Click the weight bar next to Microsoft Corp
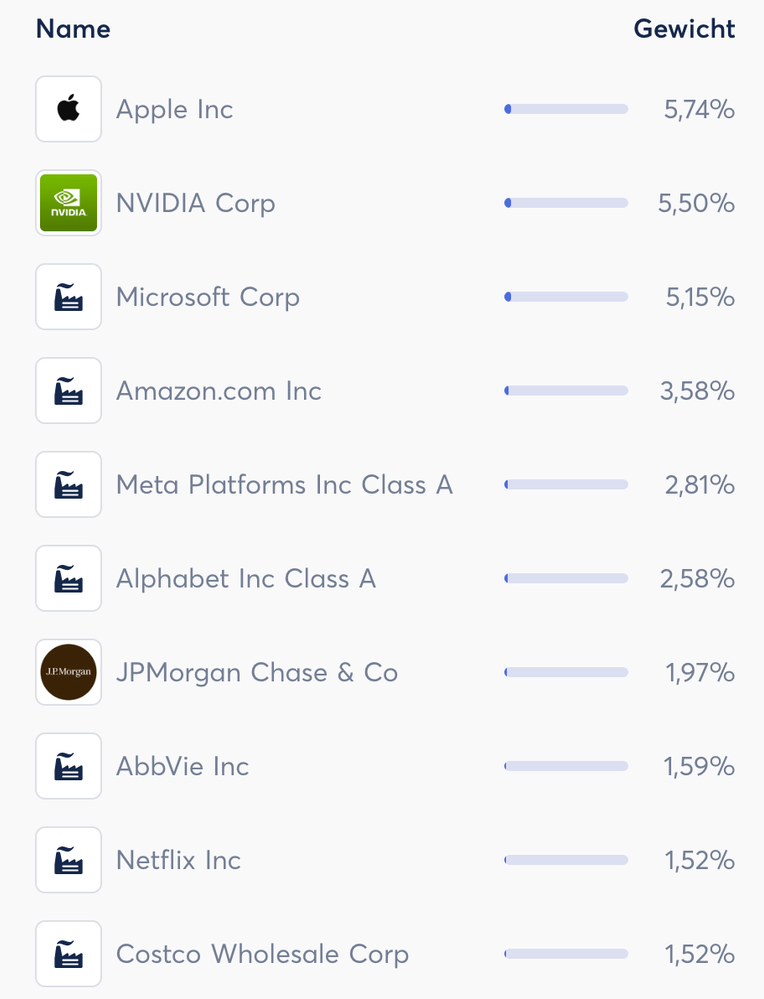Viewport: 764px width, 999px height. 566,296
